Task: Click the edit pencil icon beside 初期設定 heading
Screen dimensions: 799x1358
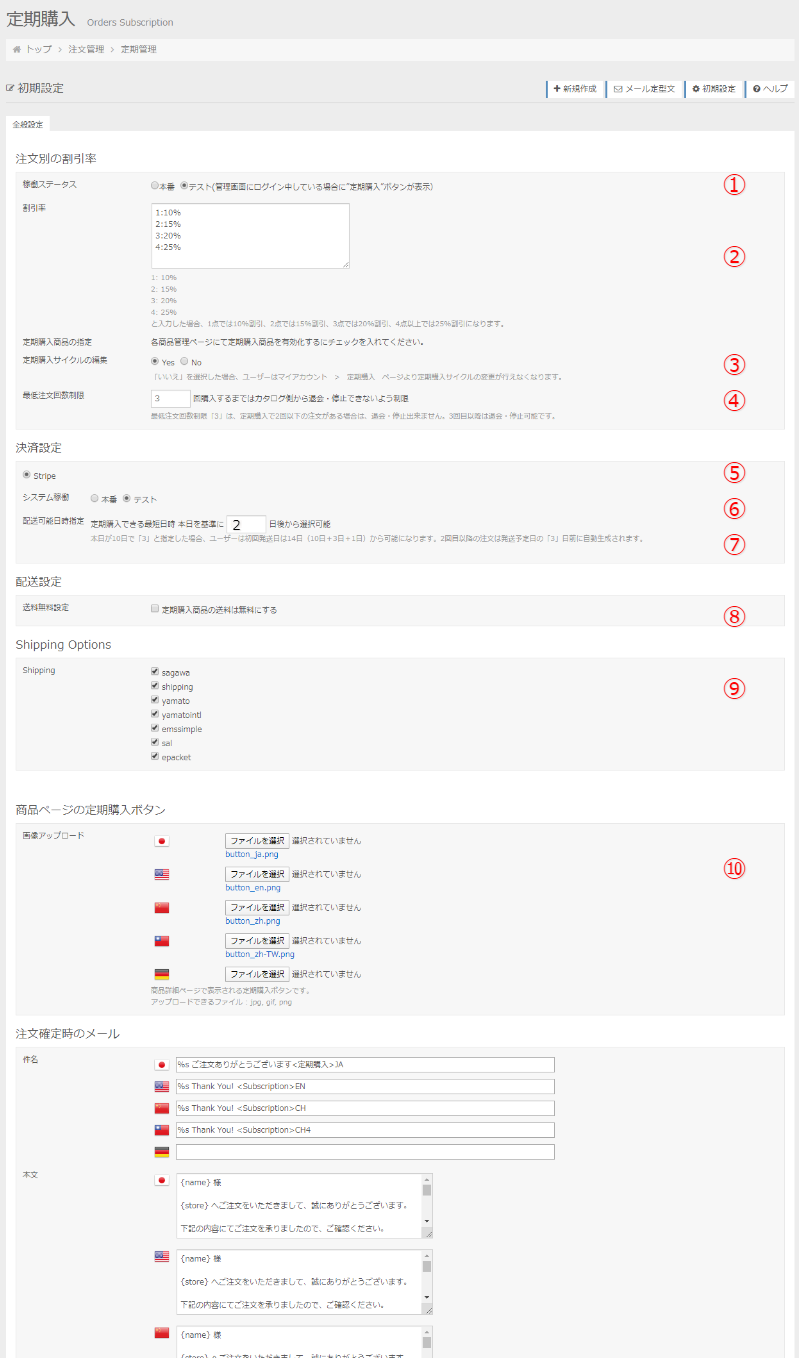Action: tap(11, 89)
